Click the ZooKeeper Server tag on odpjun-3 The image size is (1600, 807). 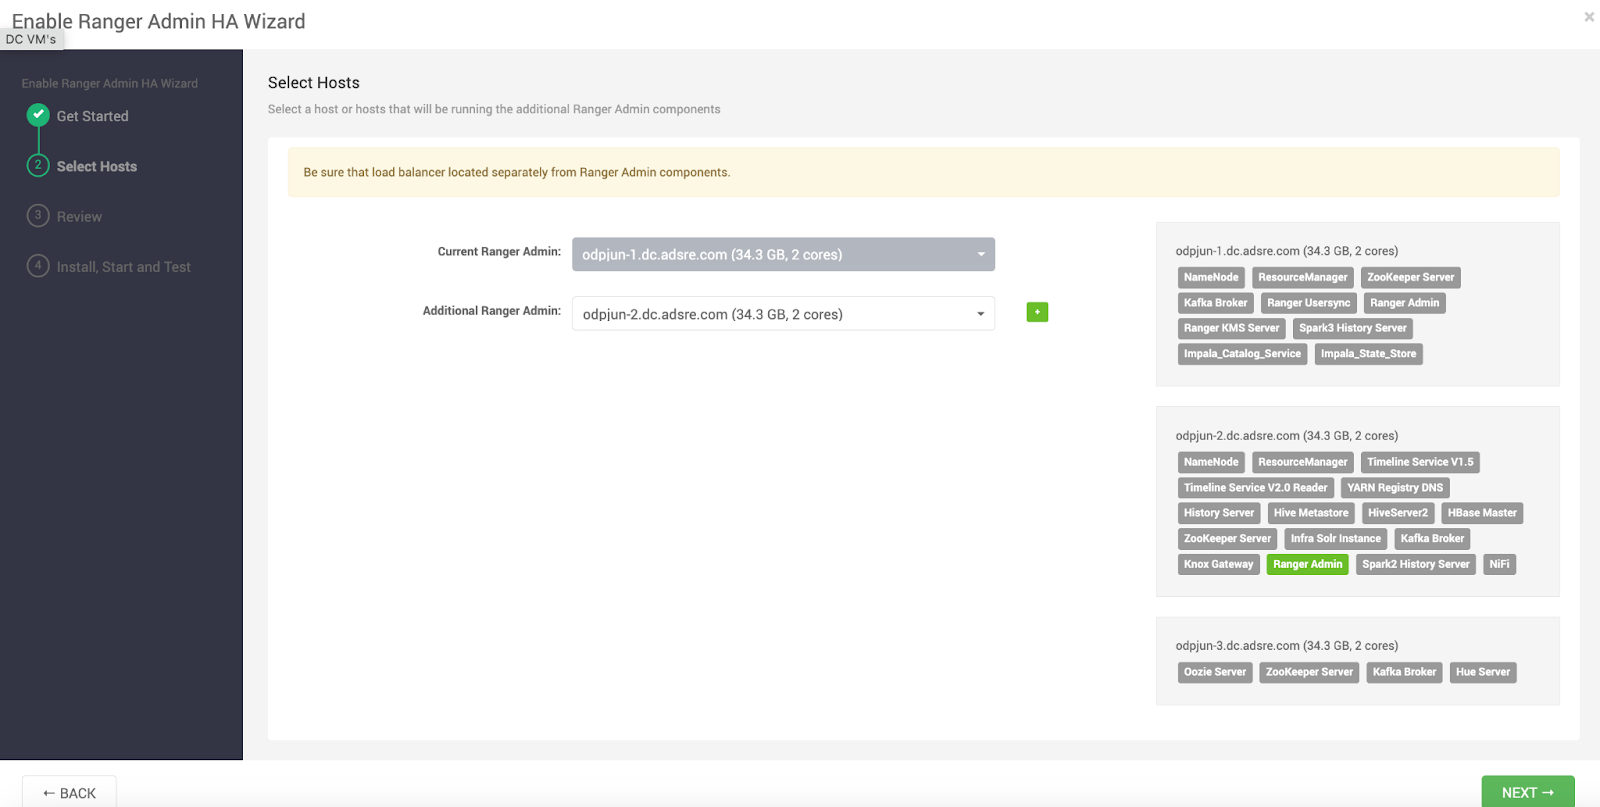[1309, 672]
